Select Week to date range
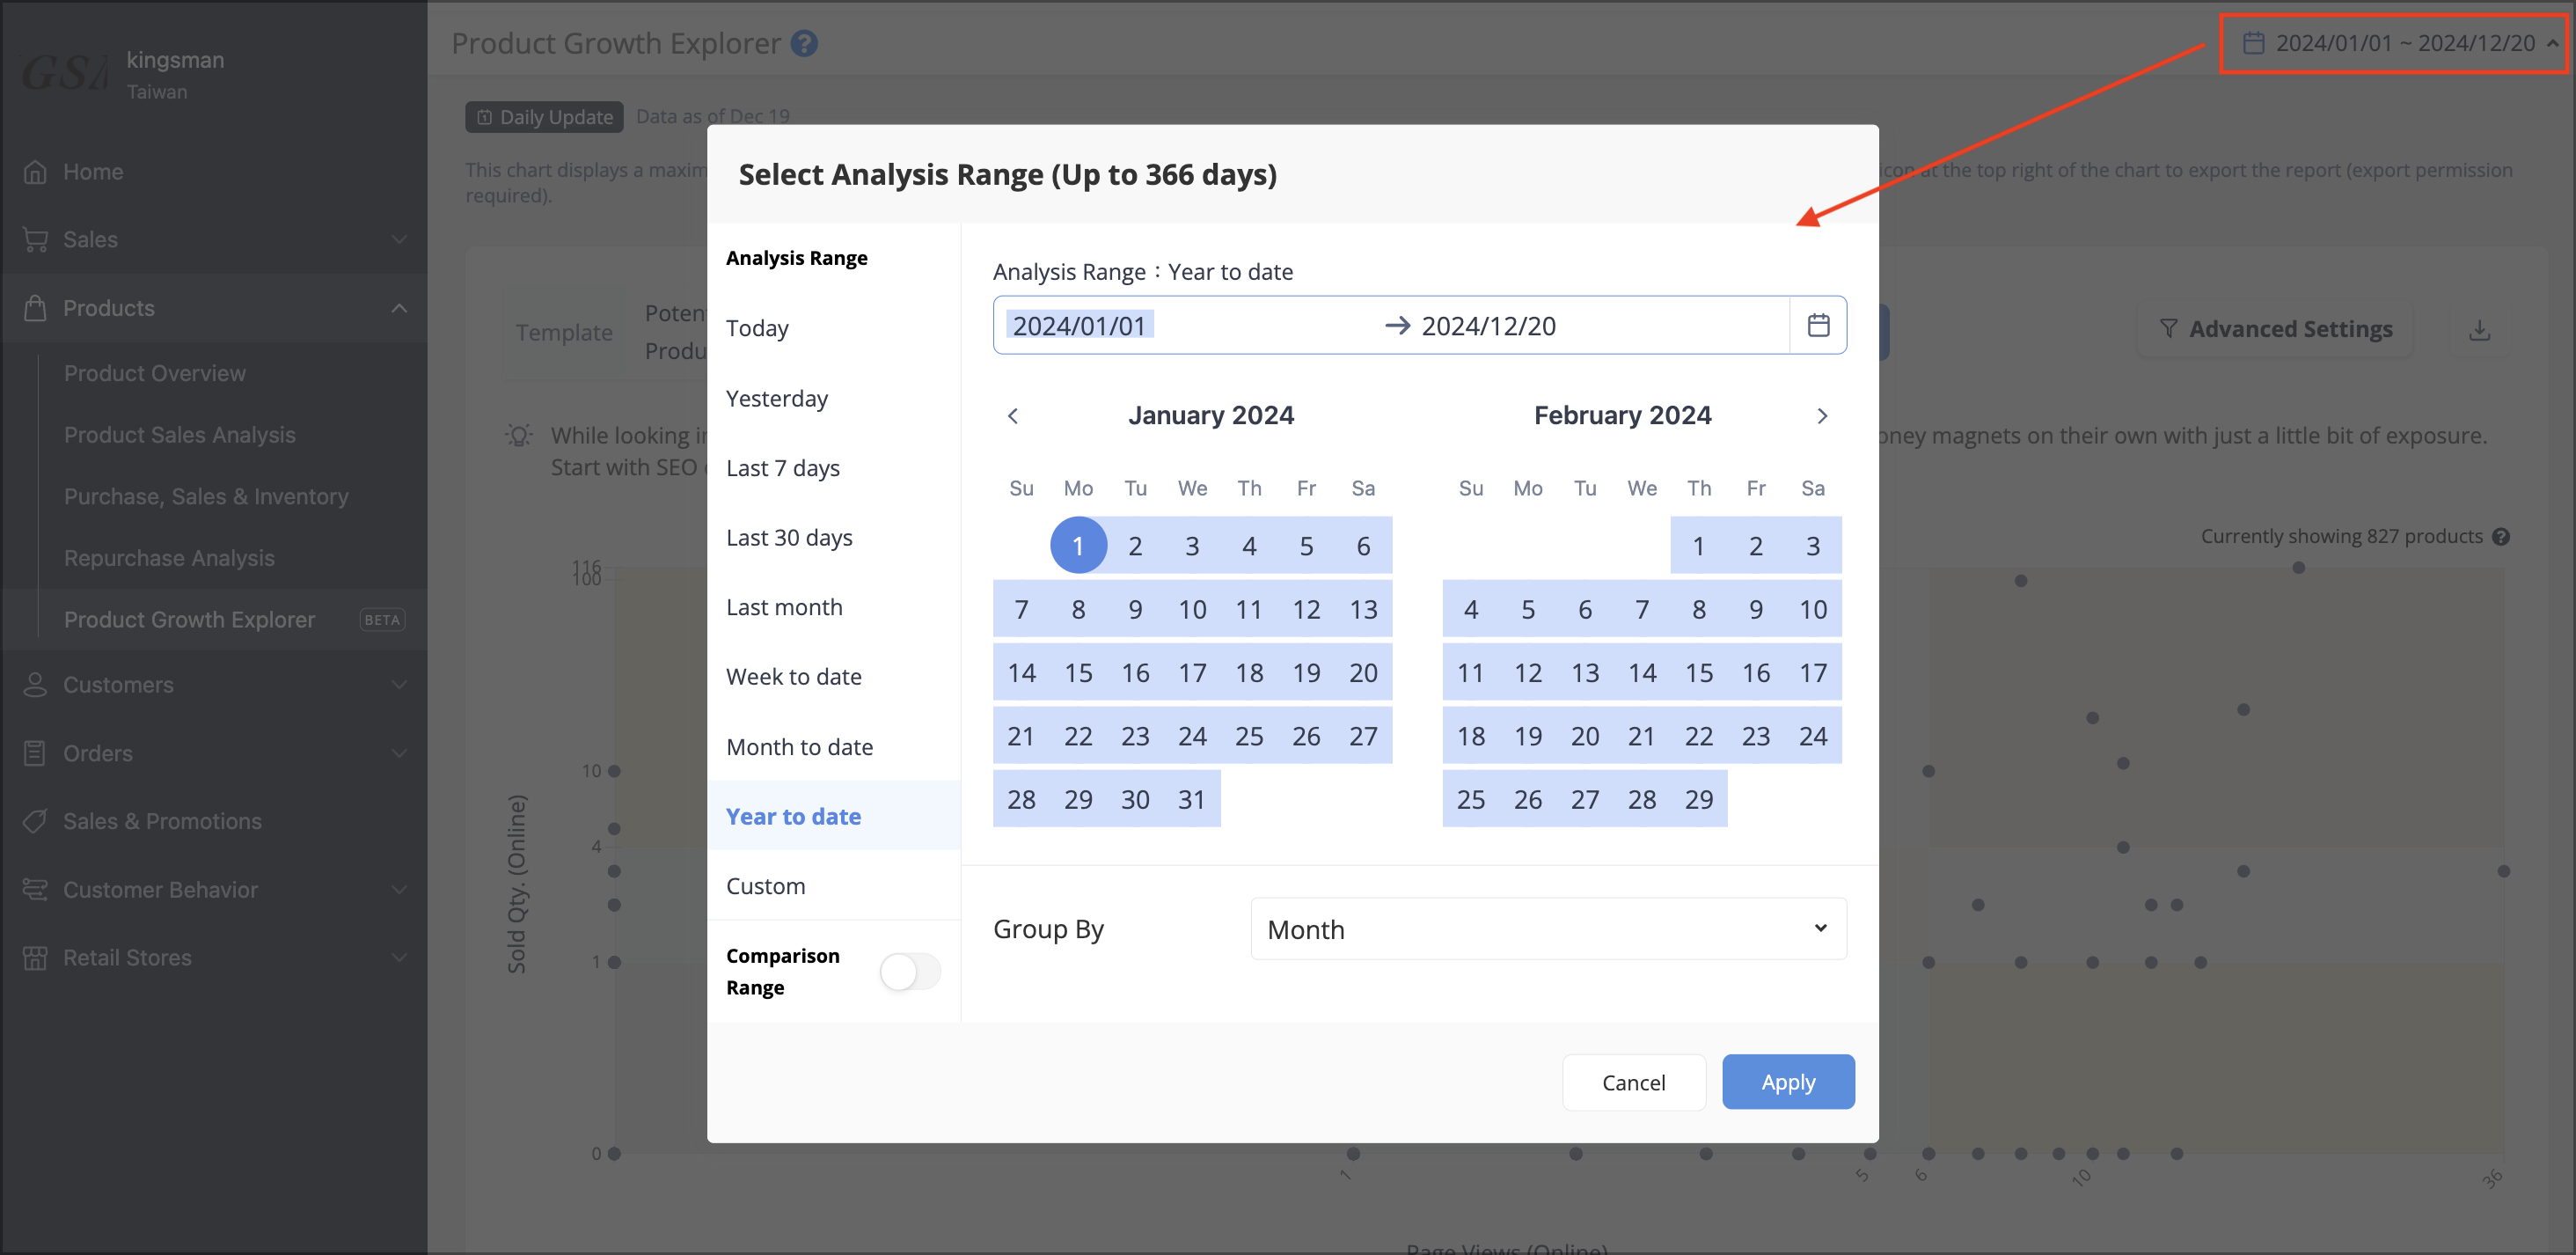Screen dimensions: 2576x1255 (833, 677)
